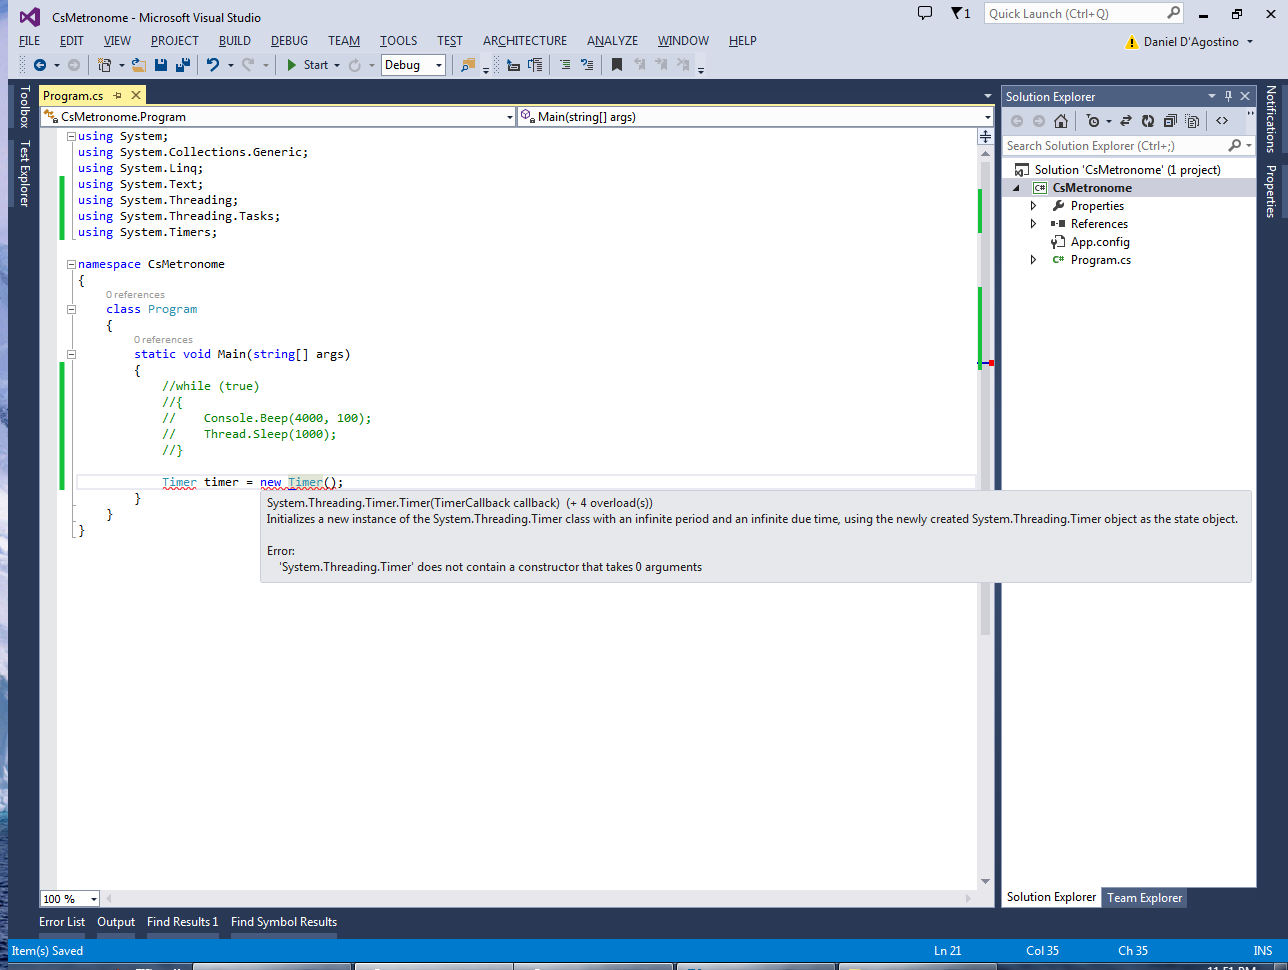Click the Undo arrow icon

pos(213,65)
